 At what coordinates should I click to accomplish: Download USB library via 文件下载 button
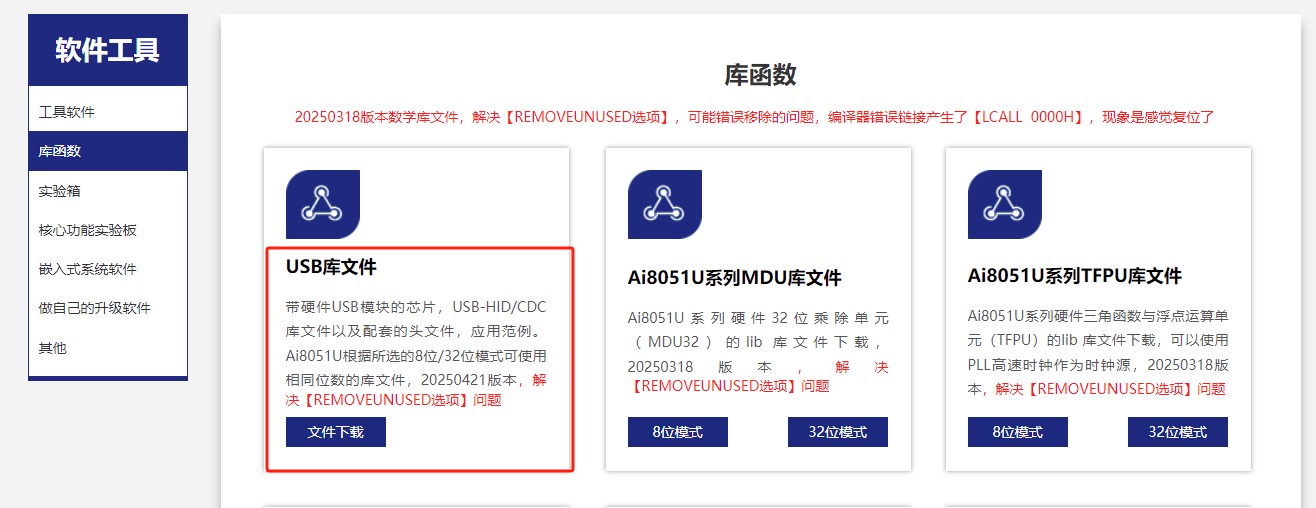336,432
